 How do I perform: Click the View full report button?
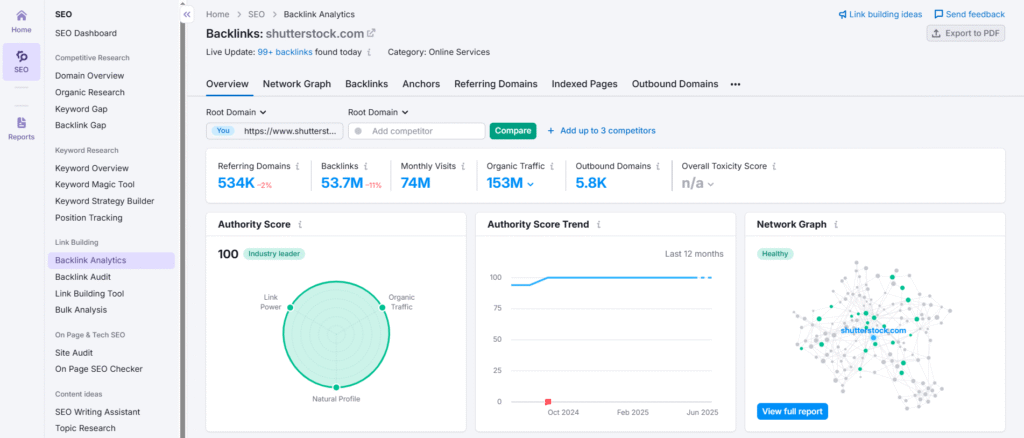click(792, 411)
